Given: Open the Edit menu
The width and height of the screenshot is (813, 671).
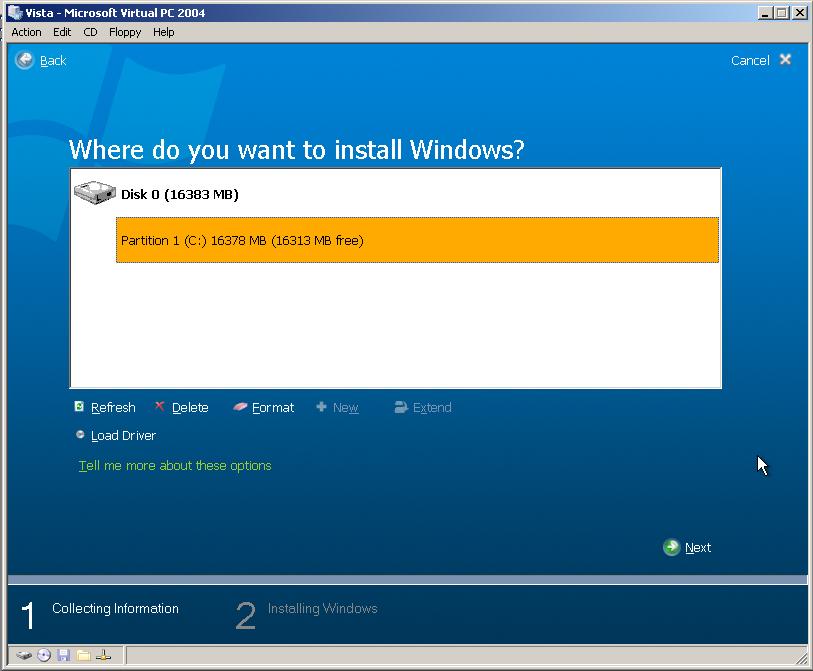Looking at the screenshot, I should pyautogui.click(x=62, y=32).
